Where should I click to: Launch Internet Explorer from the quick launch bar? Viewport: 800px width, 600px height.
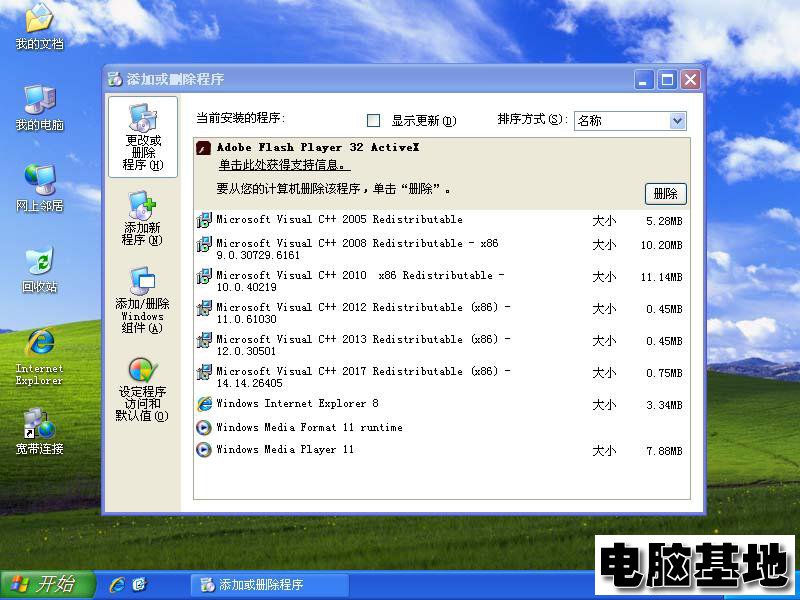pyautogui.click(x=117, y=584)
